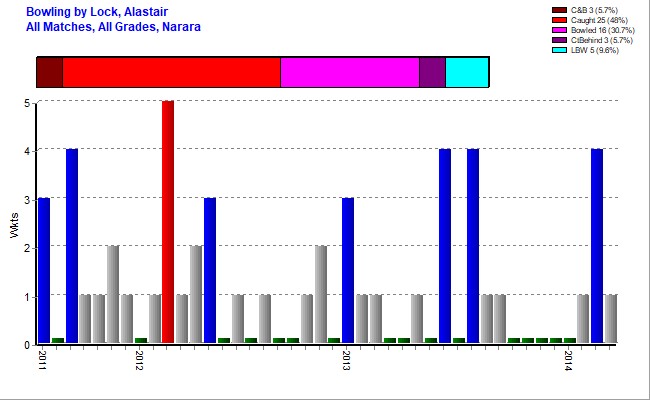Screen dimensions: 650x400
Task: Click the "2014" x-axis label
Action: [x=568, y=360]
